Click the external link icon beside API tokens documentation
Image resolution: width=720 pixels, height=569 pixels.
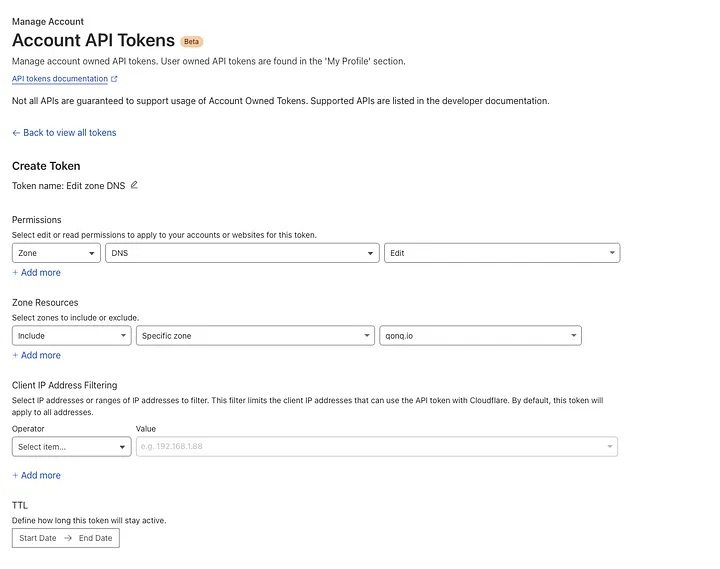click(x=114, y=79)
